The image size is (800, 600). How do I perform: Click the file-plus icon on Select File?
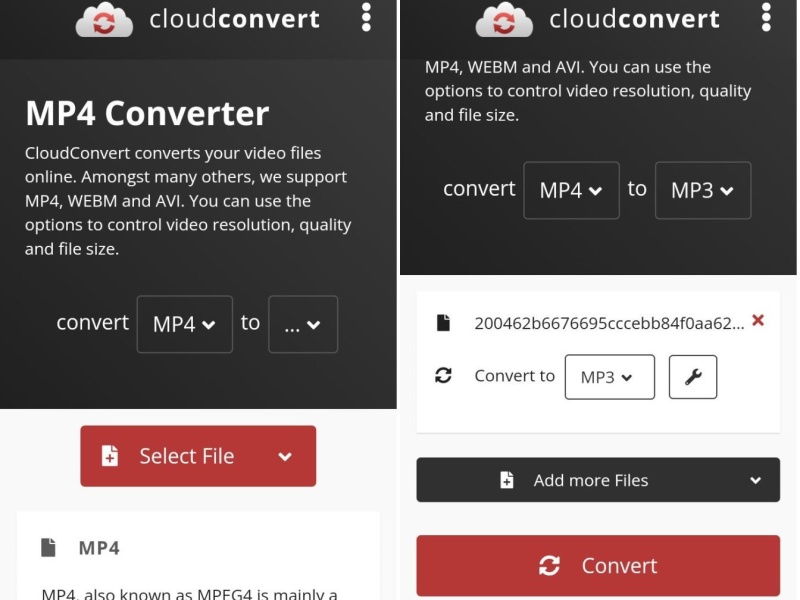point(110,456)
